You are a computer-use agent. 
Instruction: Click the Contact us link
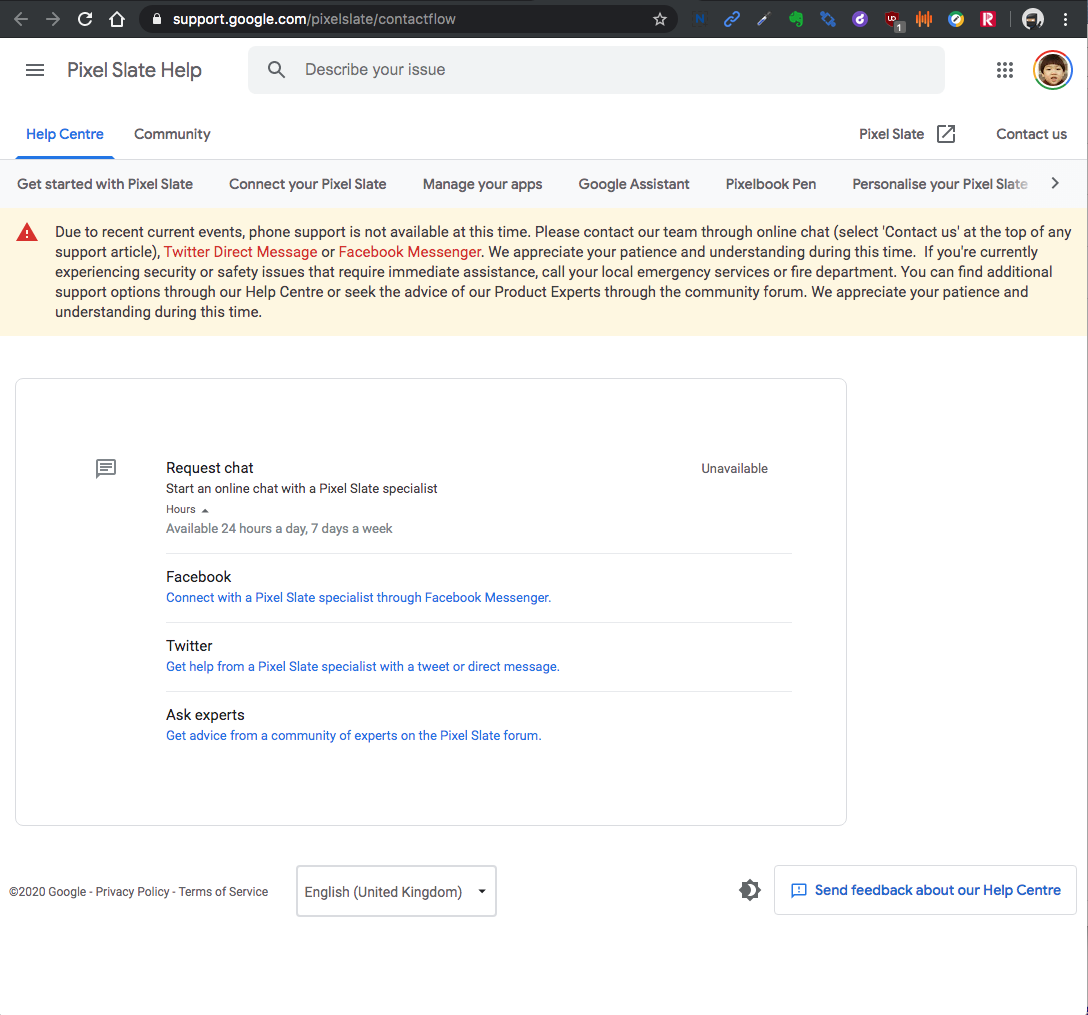point(1031,134)
